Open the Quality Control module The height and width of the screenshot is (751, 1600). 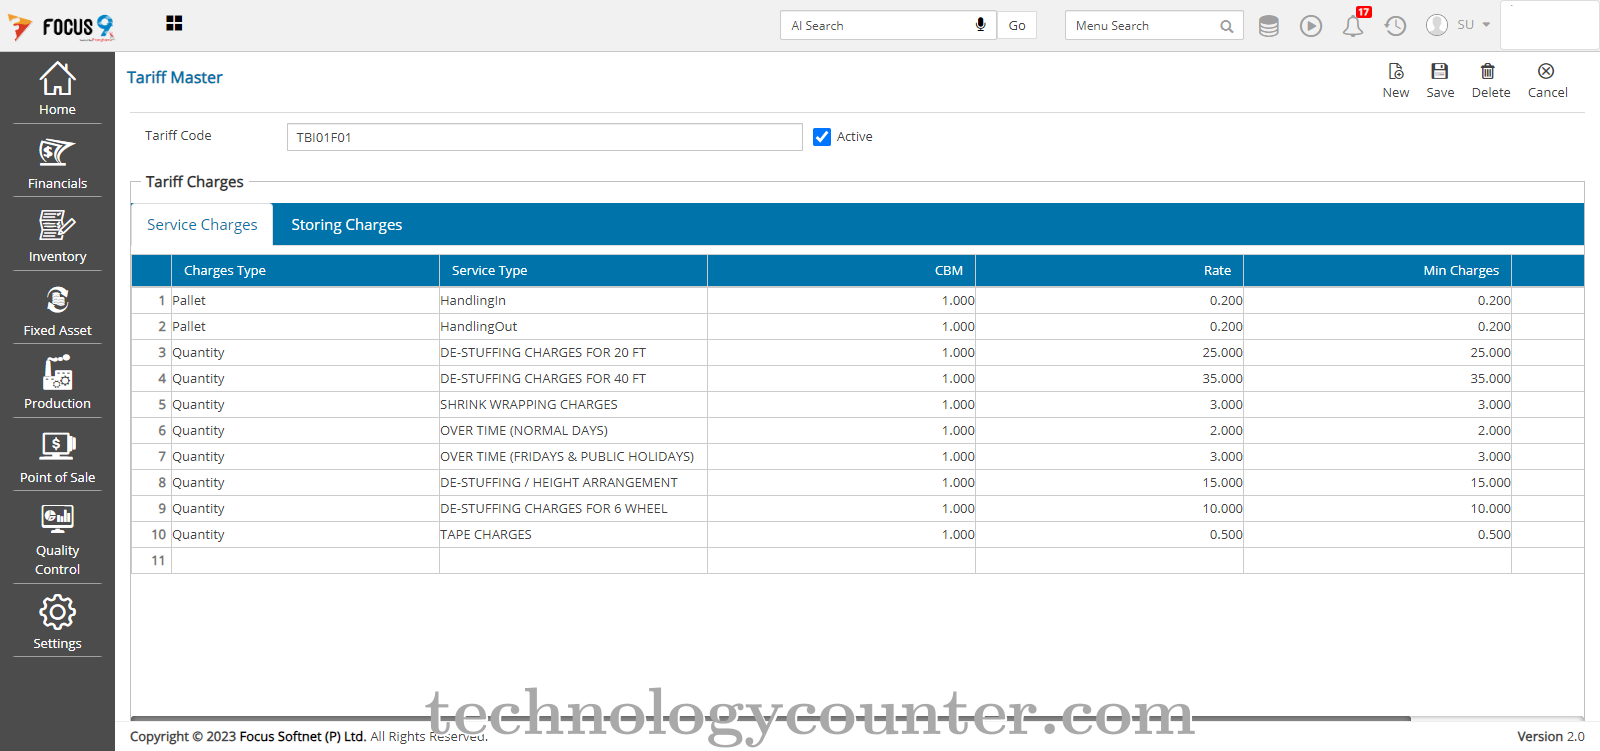click(57, 540)
